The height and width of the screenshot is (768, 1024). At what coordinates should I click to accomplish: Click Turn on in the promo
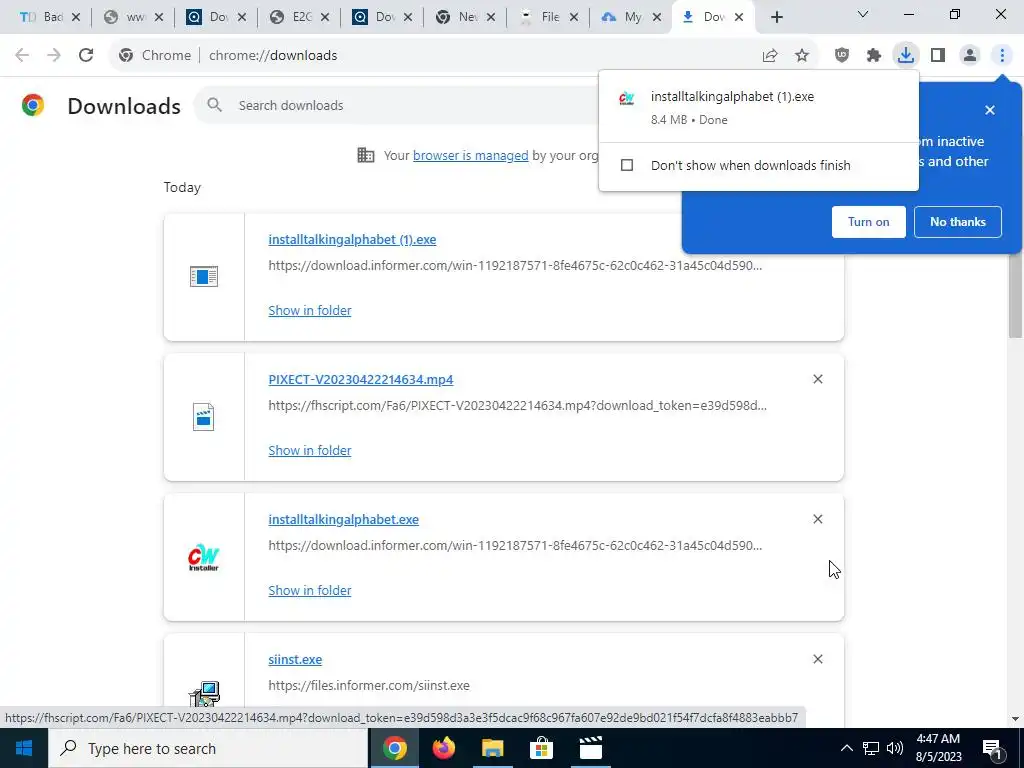[869, 222]
